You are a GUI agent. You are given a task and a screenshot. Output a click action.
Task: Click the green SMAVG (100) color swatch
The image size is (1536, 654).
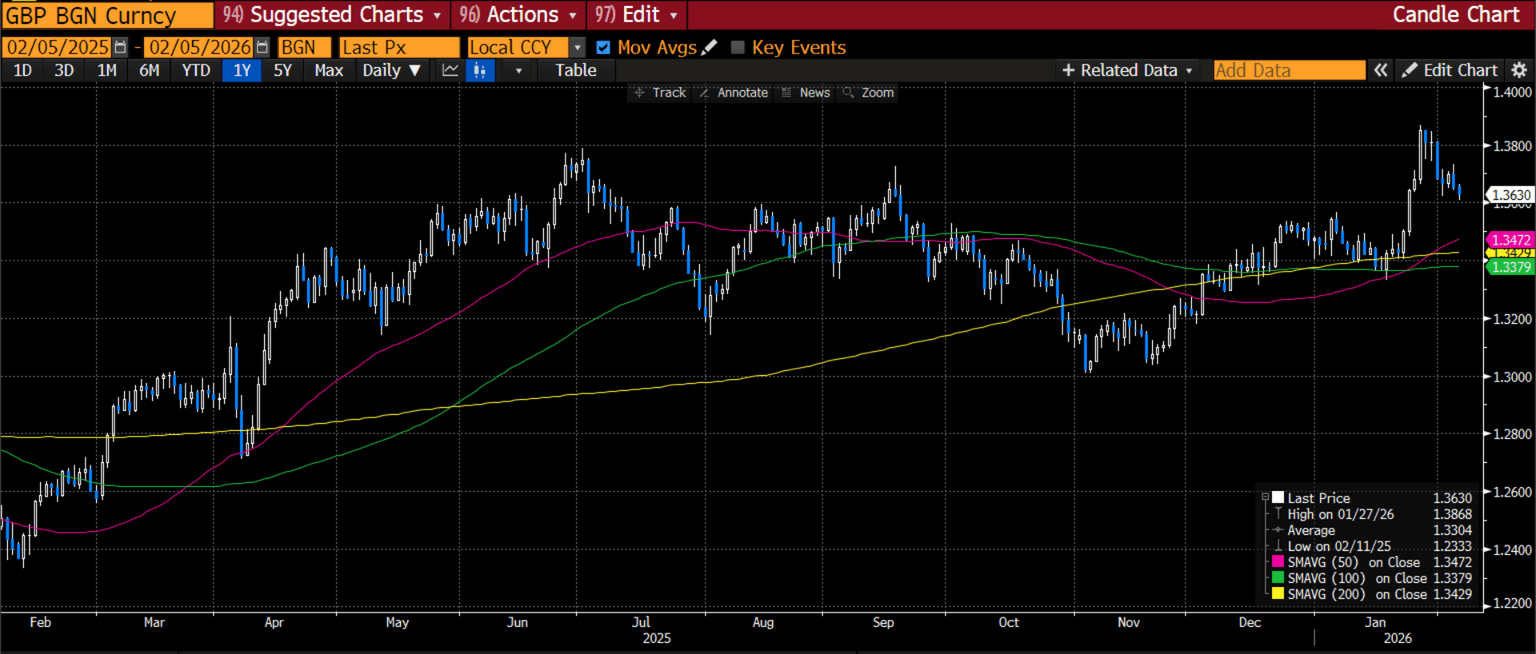coord(1278,578)
